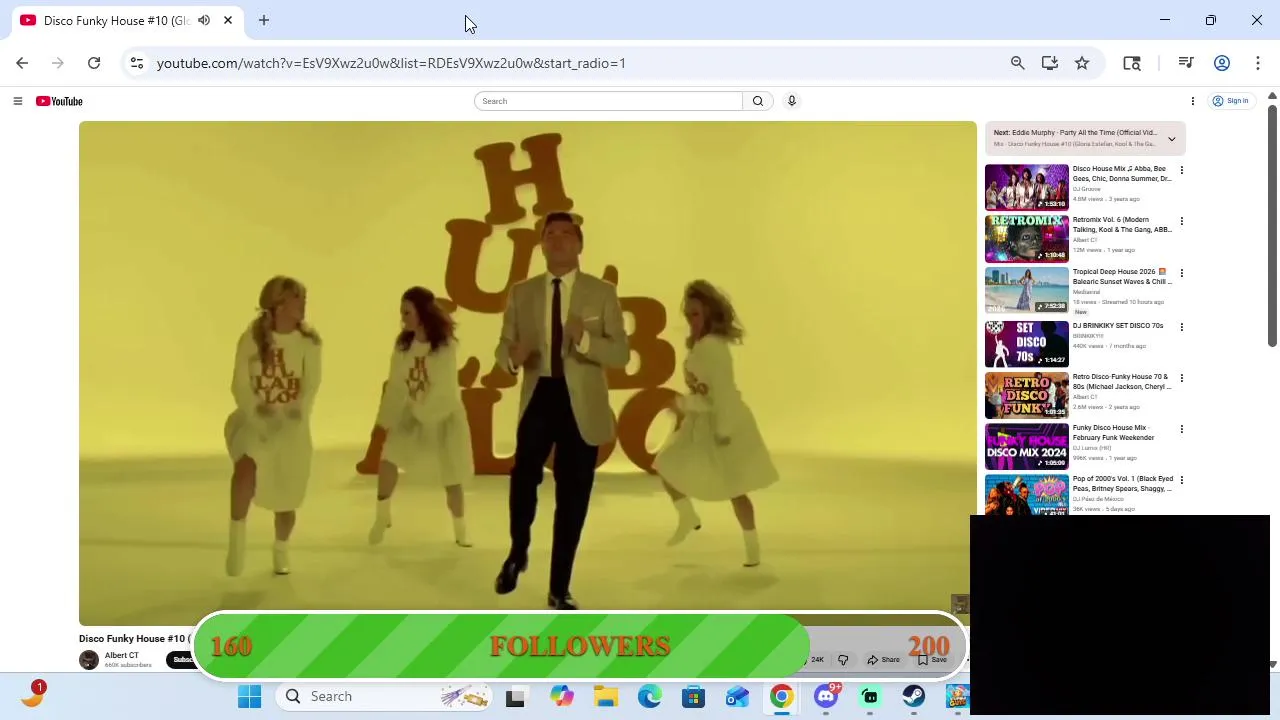
Task: Open options menu for Retromix Vol. 6
Action: click(x=1181, y=221)
